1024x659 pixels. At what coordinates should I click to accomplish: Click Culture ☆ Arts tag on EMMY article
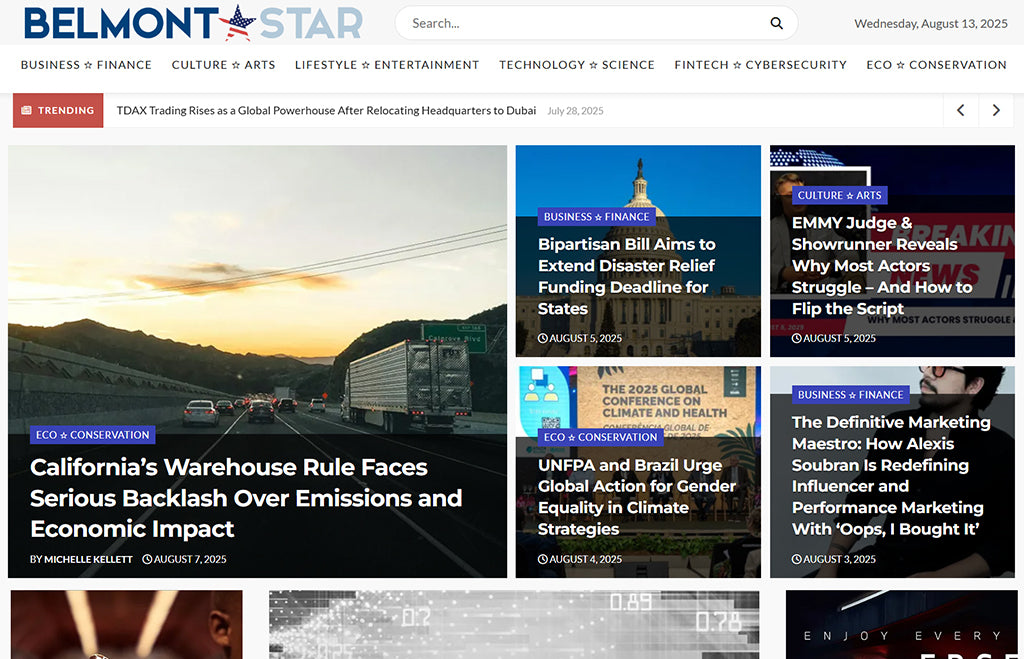coord(839,195)
